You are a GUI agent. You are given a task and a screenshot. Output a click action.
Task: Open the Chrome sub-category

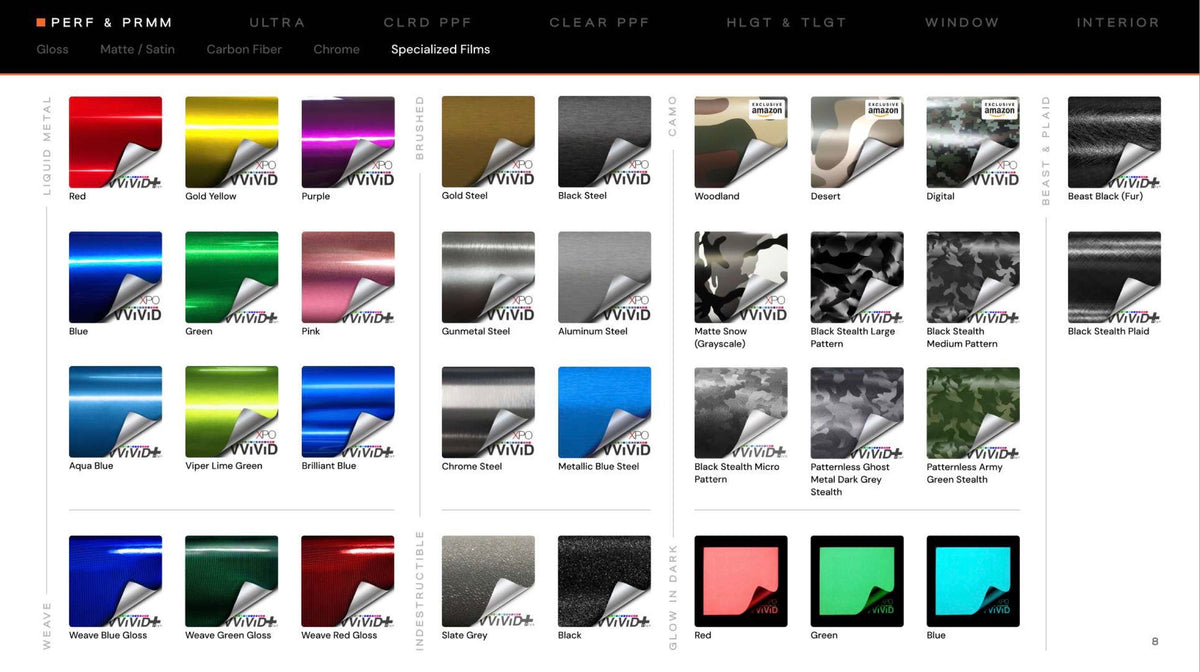(x=336, y=49)
